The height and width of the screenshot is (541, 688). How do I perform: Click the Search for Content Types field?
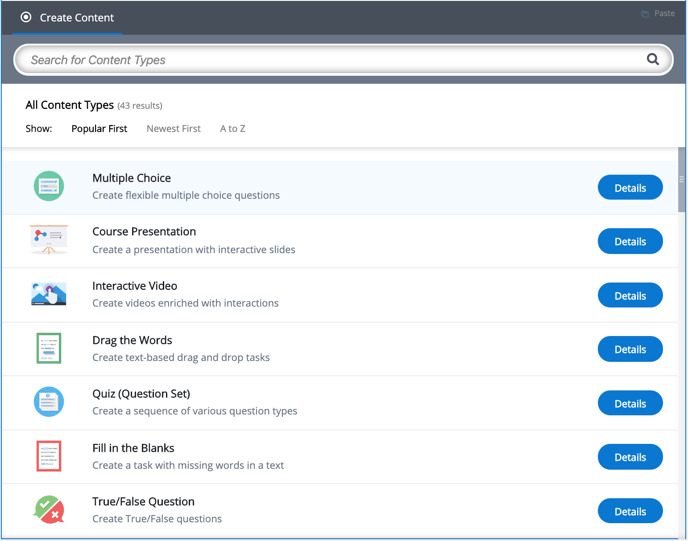click(x=330, y=60)
